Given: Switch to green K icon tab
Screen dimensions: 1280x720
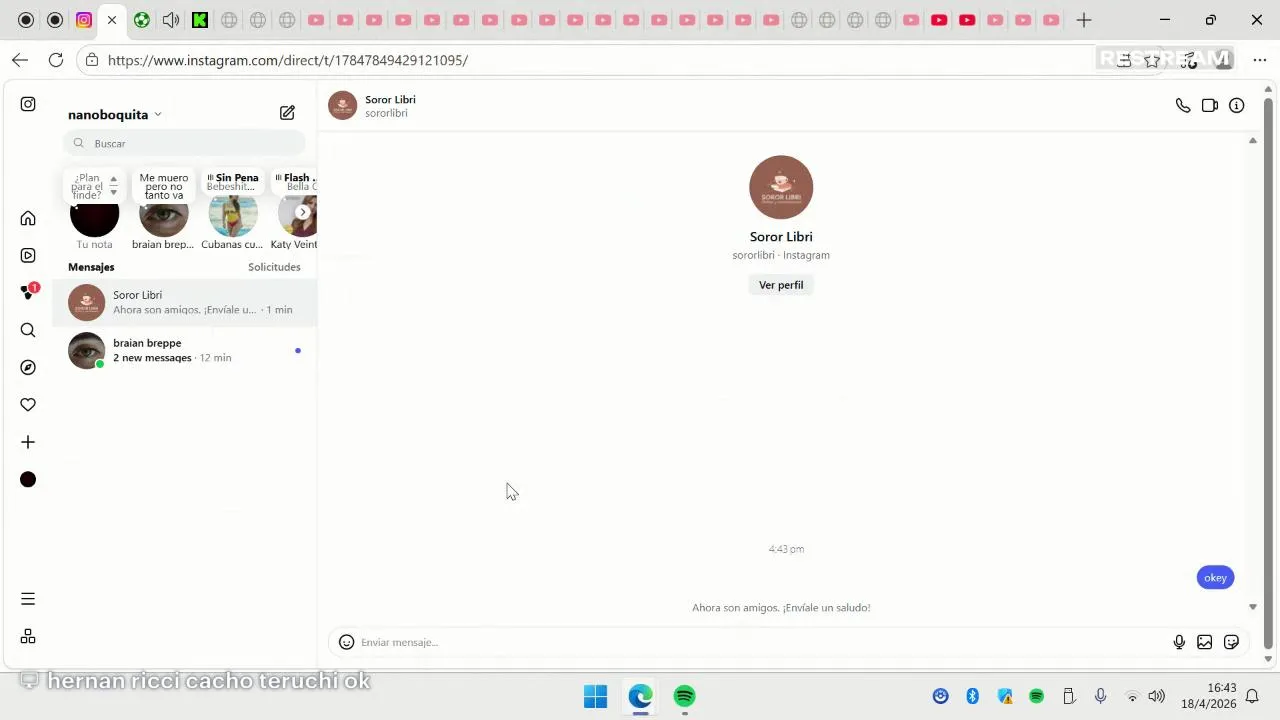Looking at the screenshot, I should (200, 20).
